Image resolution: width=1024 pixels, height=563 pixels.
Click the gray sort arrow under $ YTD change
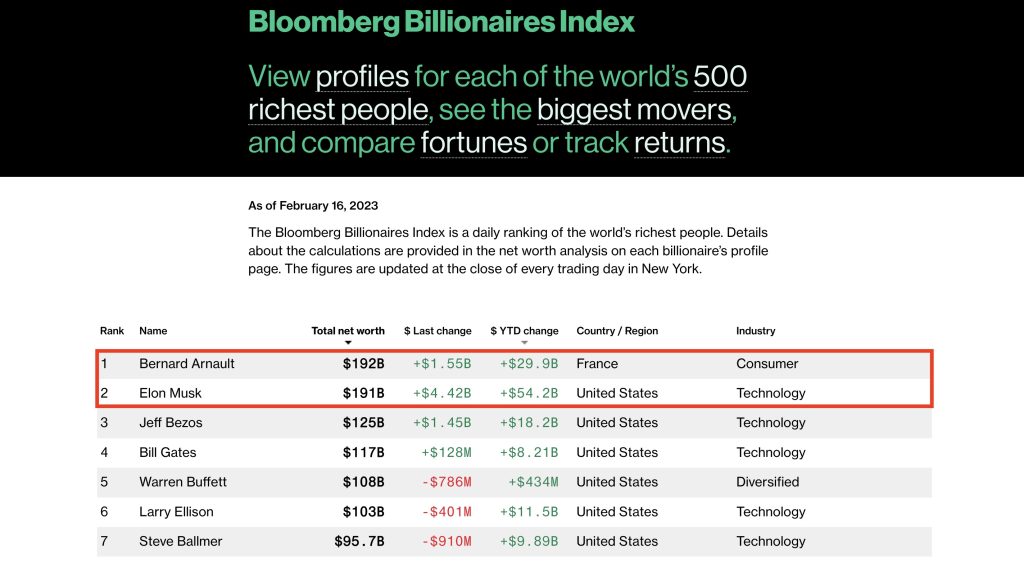click(524, 343)
